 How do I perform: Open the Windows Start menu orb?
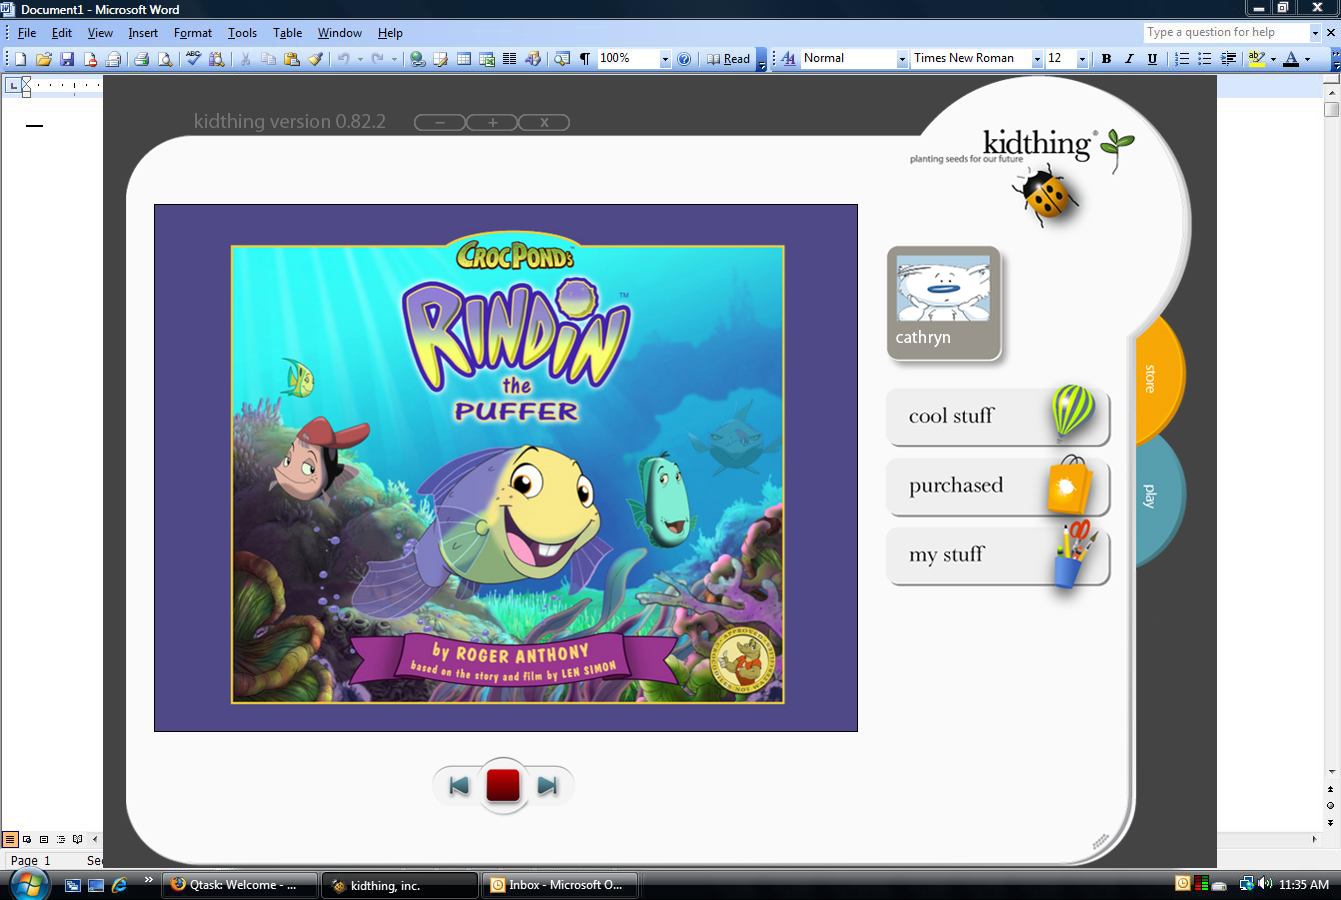[x=28, y=884]
